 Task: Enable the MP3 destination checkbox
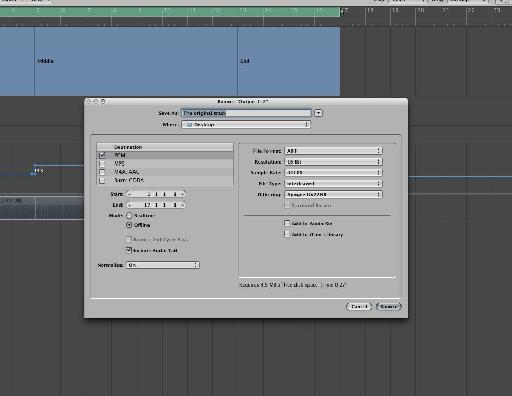point(102,163)
